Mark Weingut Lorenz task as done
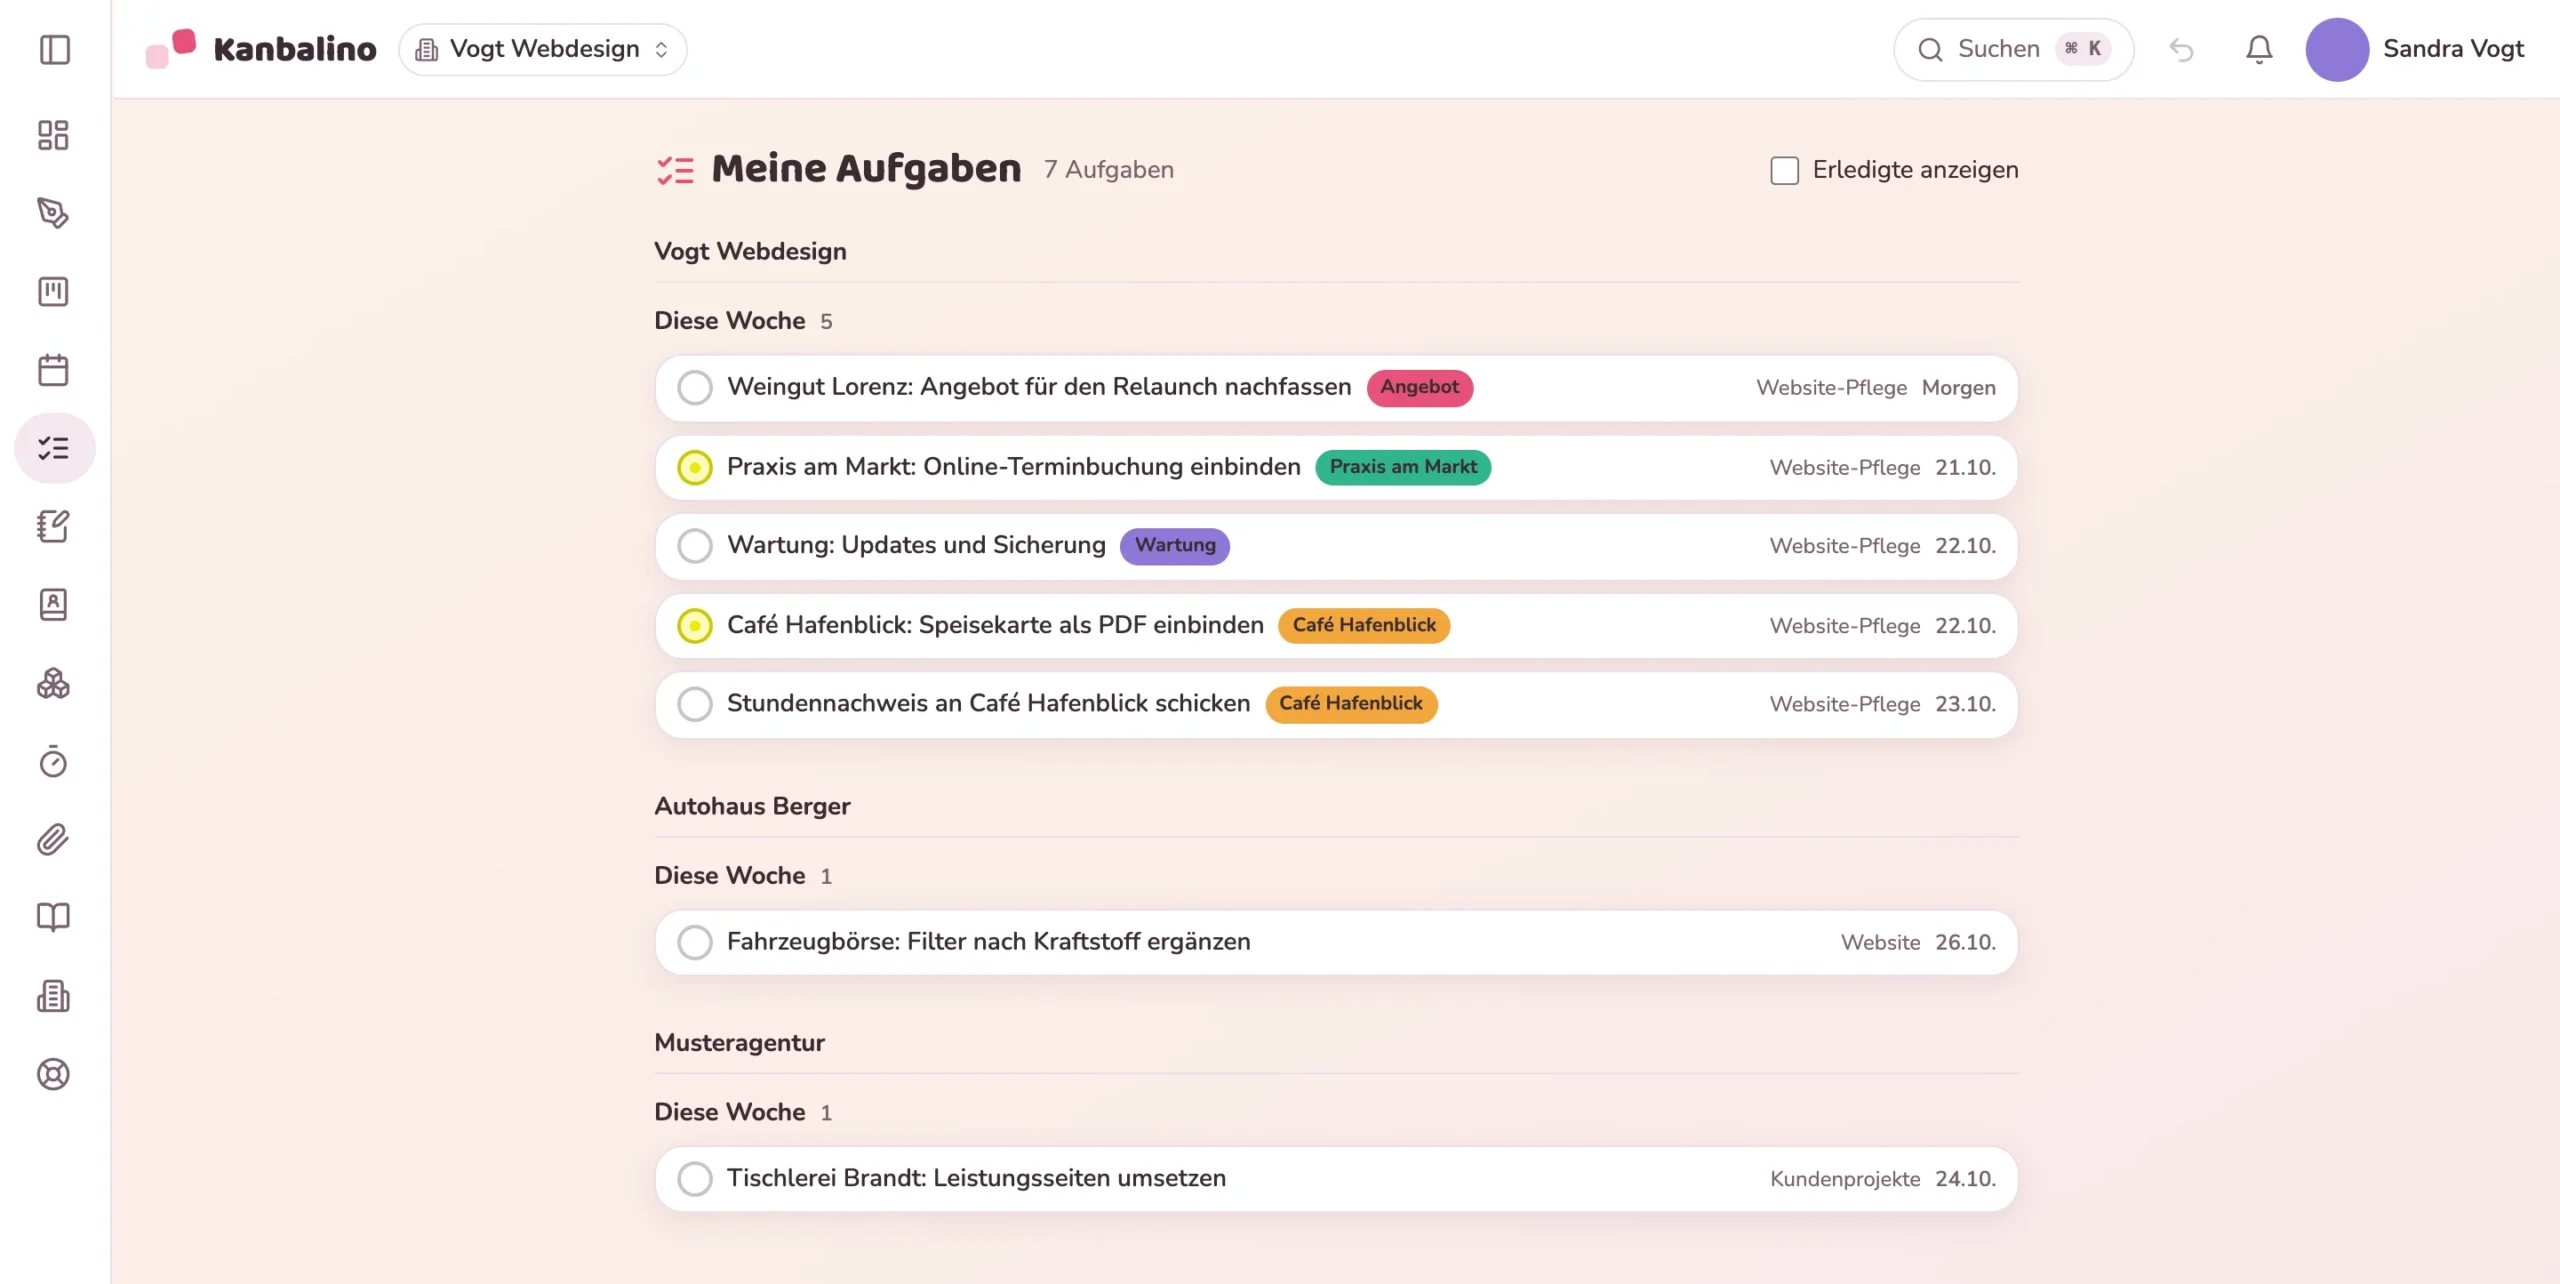This screenshot has width=2560, height=1284. 695,388
